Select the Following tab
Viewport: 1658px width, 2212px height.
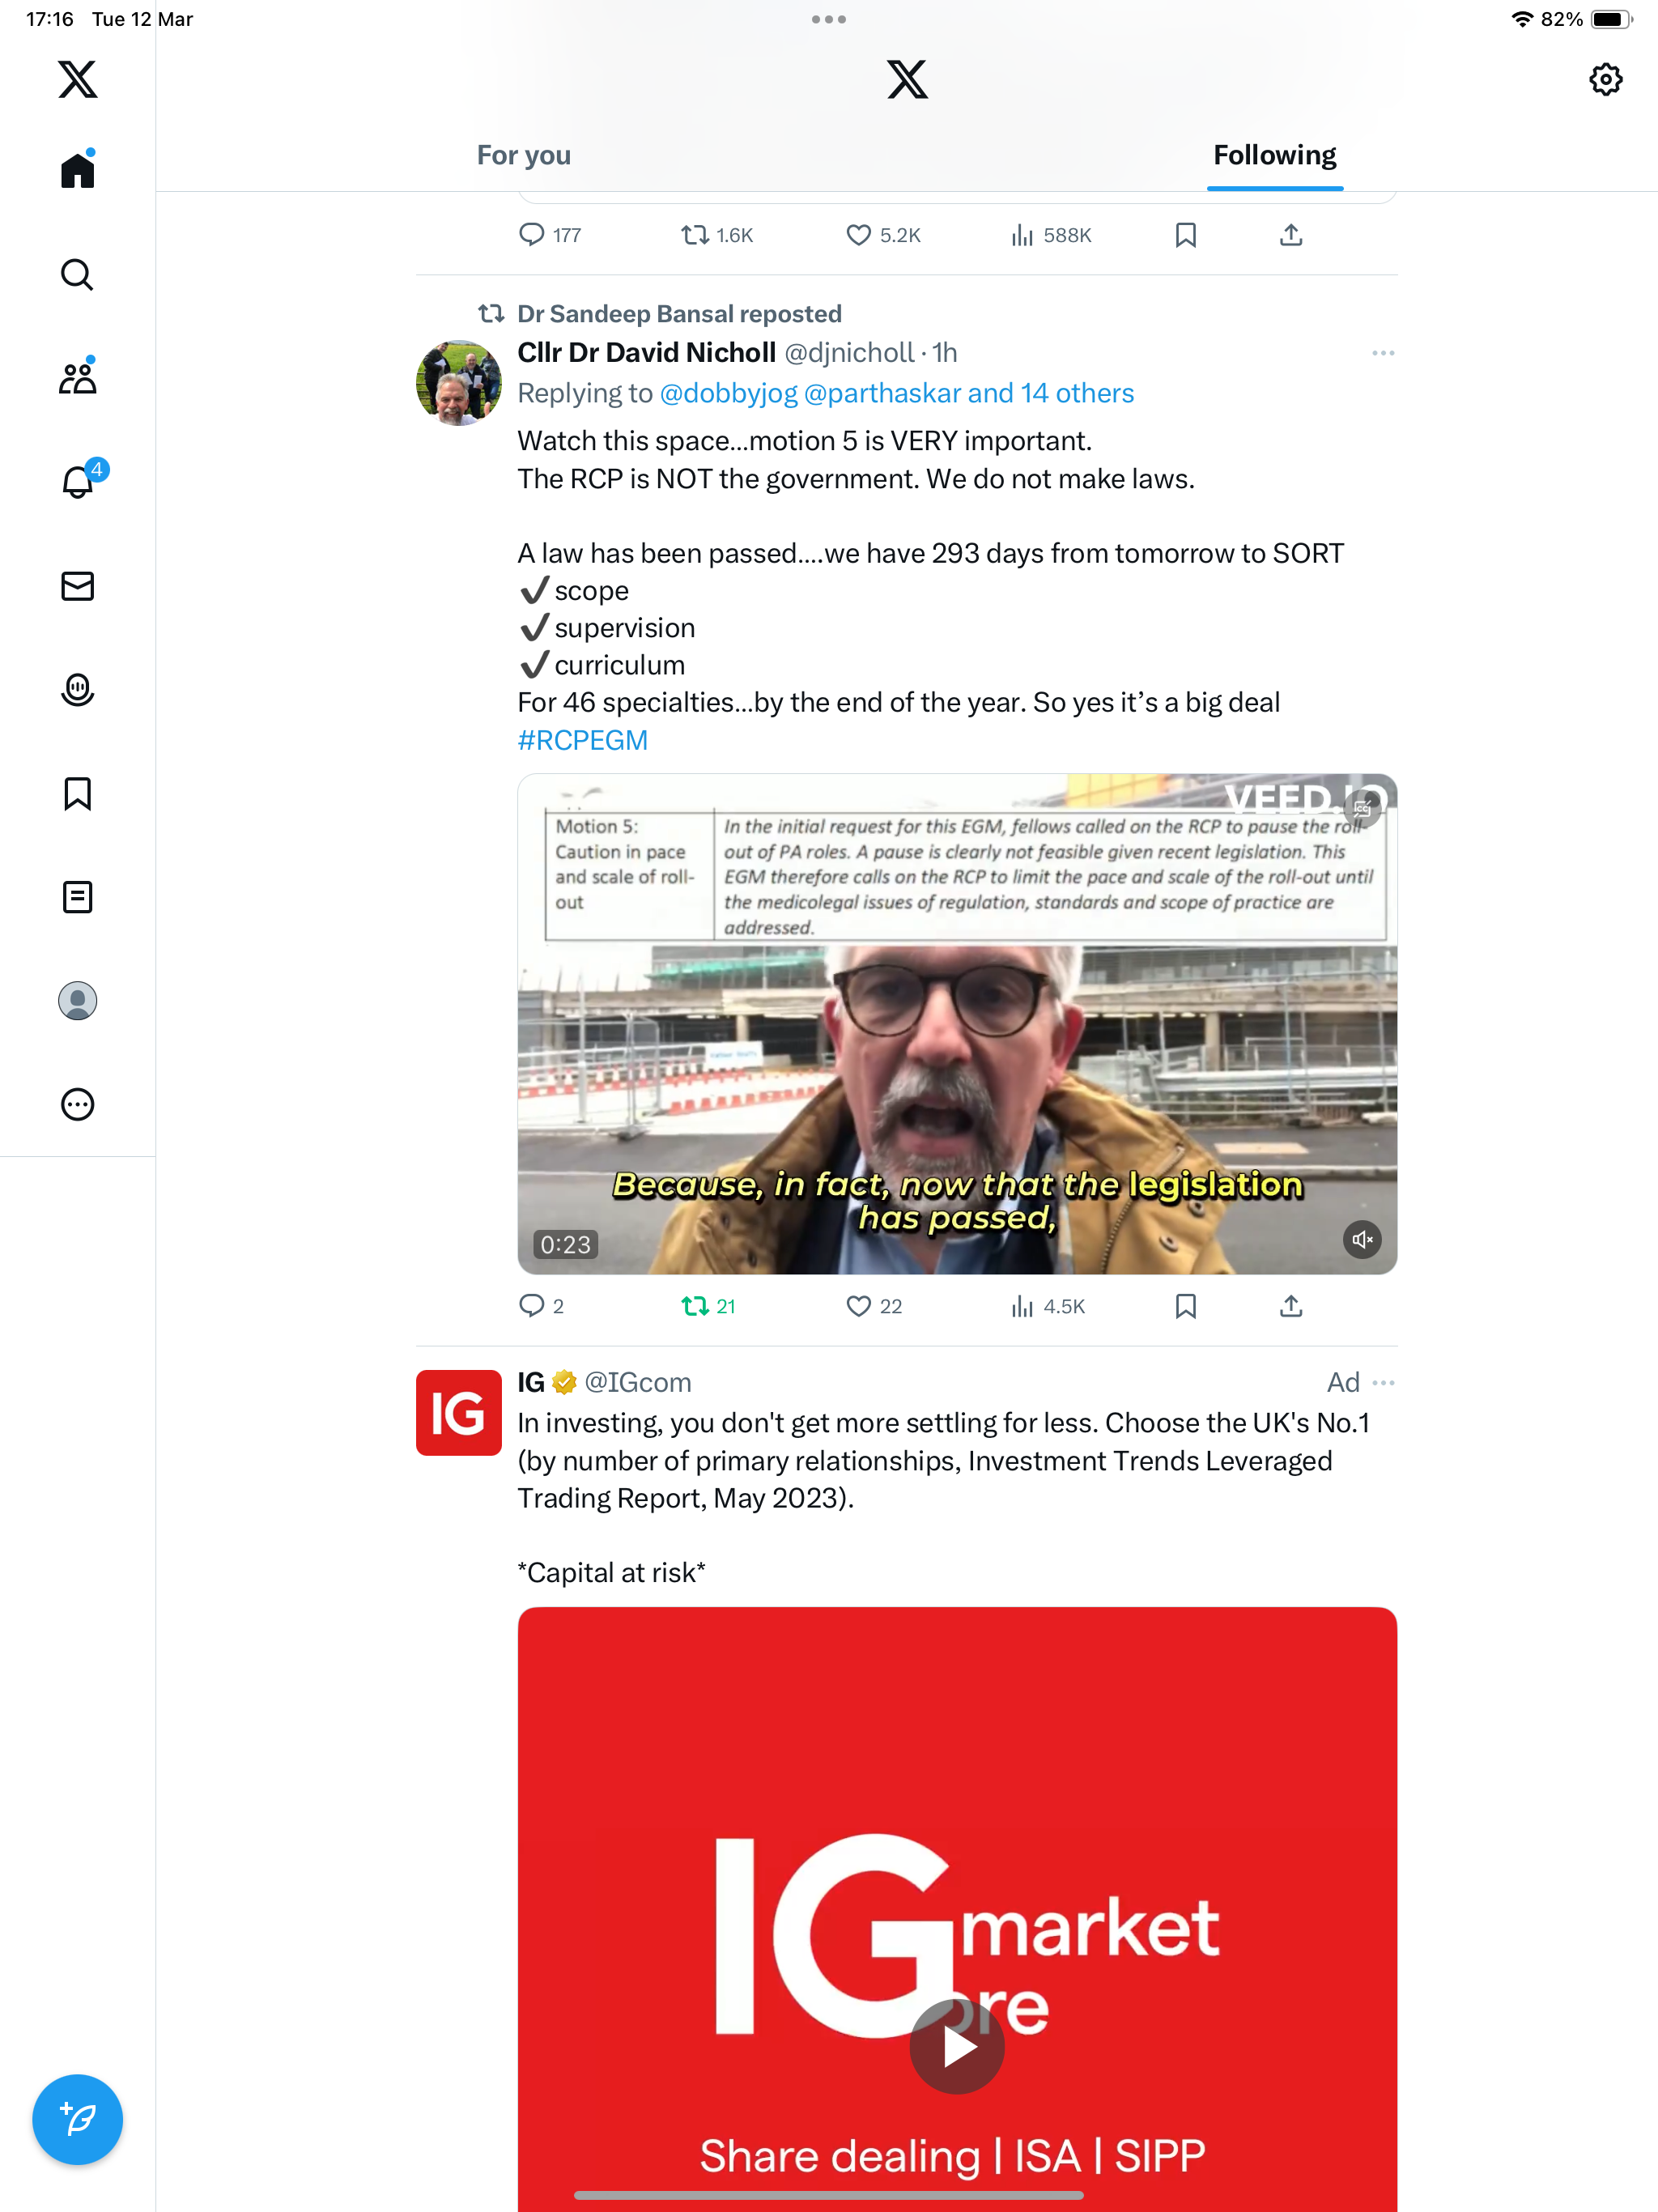coord(1275,155)
